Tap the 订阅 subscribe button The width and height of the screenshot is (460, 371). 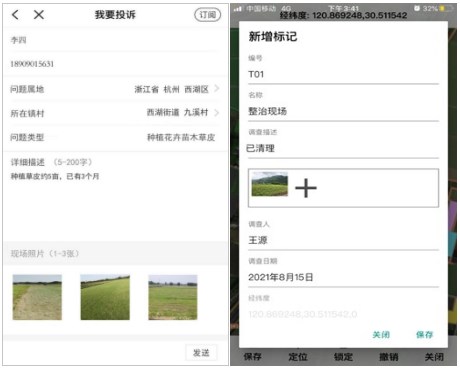207,15
